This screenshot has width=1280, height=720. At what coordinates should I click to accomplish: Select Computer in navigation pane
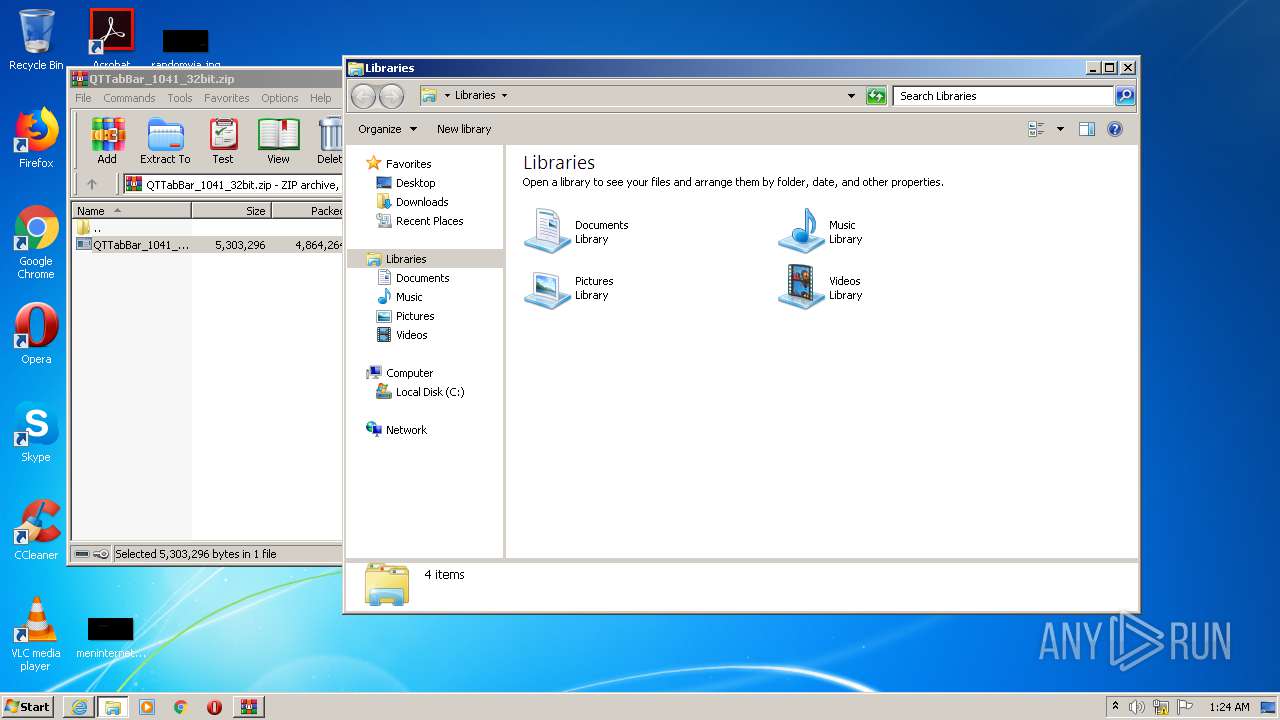pos(409,373)
